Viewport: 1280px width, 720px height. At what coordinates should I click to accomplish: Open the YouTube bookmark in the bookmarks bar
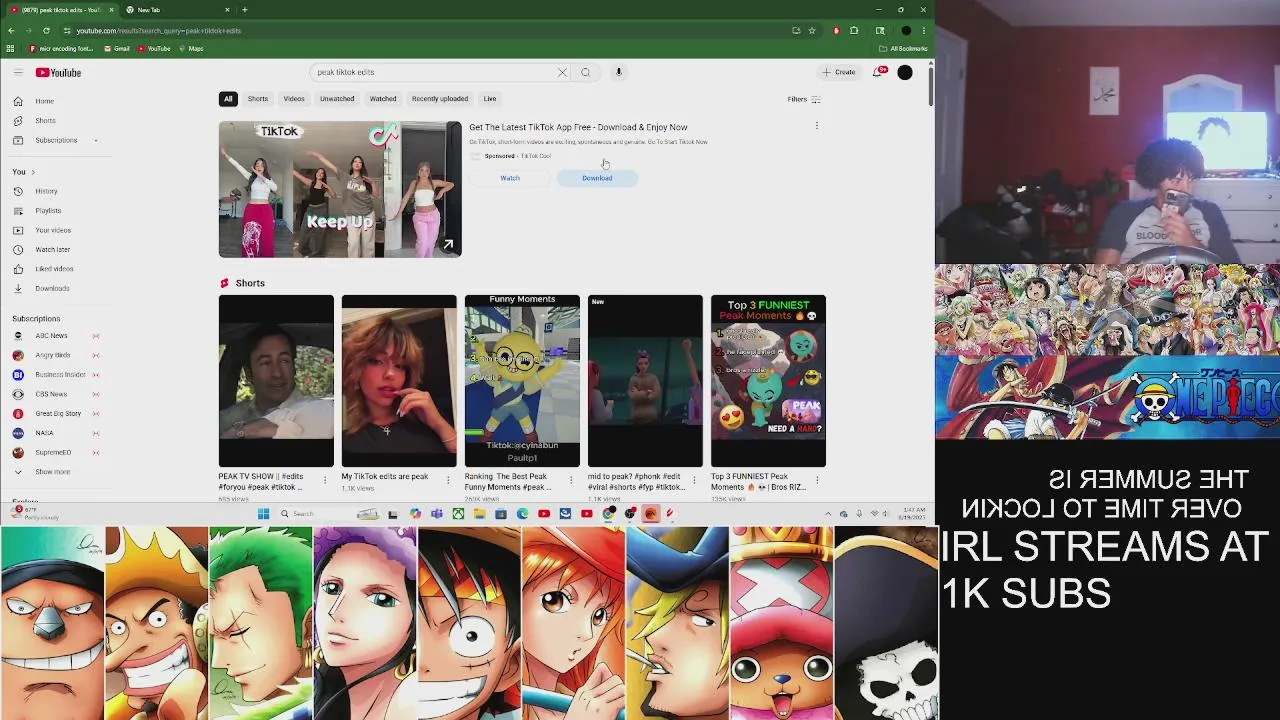point(154,48)
